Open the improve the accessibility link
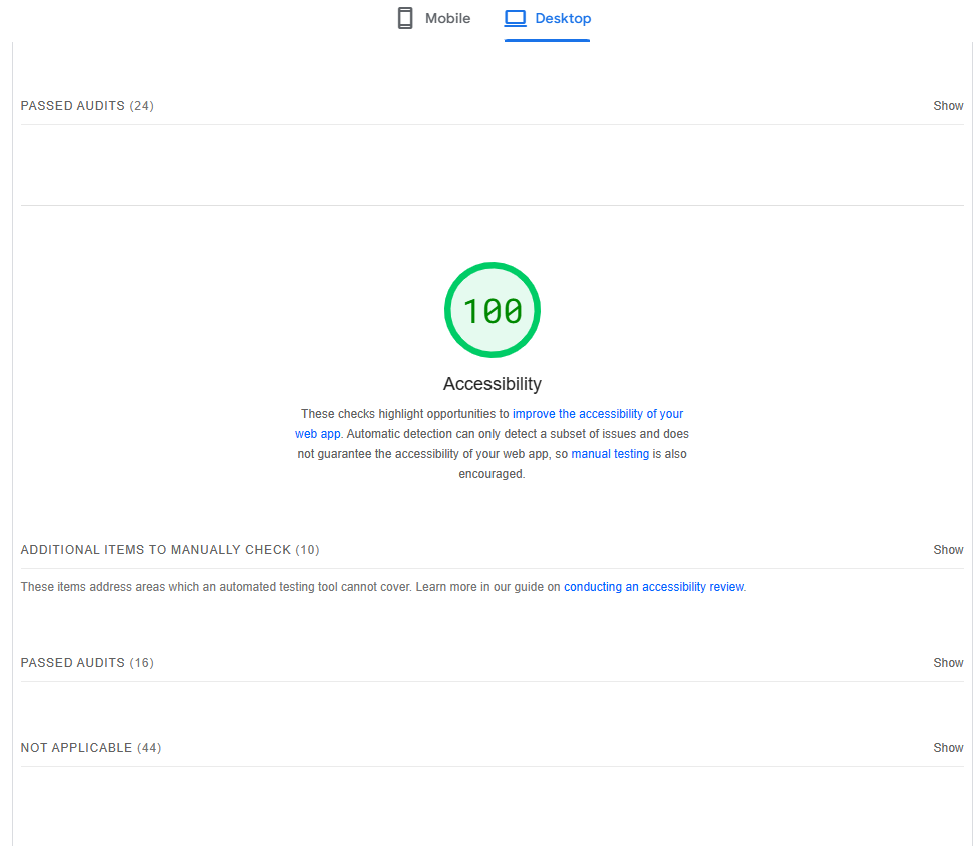The height and width of the screenshot is (846, 978). click(597, 414)
